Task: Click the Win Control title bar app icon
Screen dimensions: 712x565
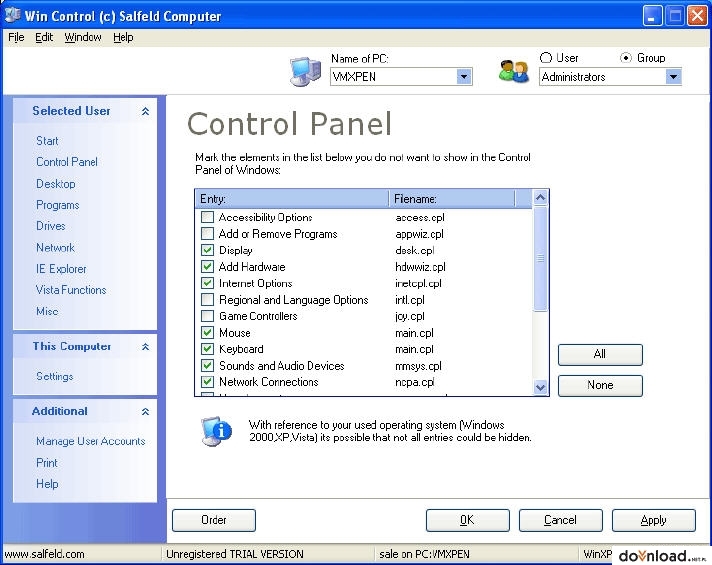Action: (12, 15)
